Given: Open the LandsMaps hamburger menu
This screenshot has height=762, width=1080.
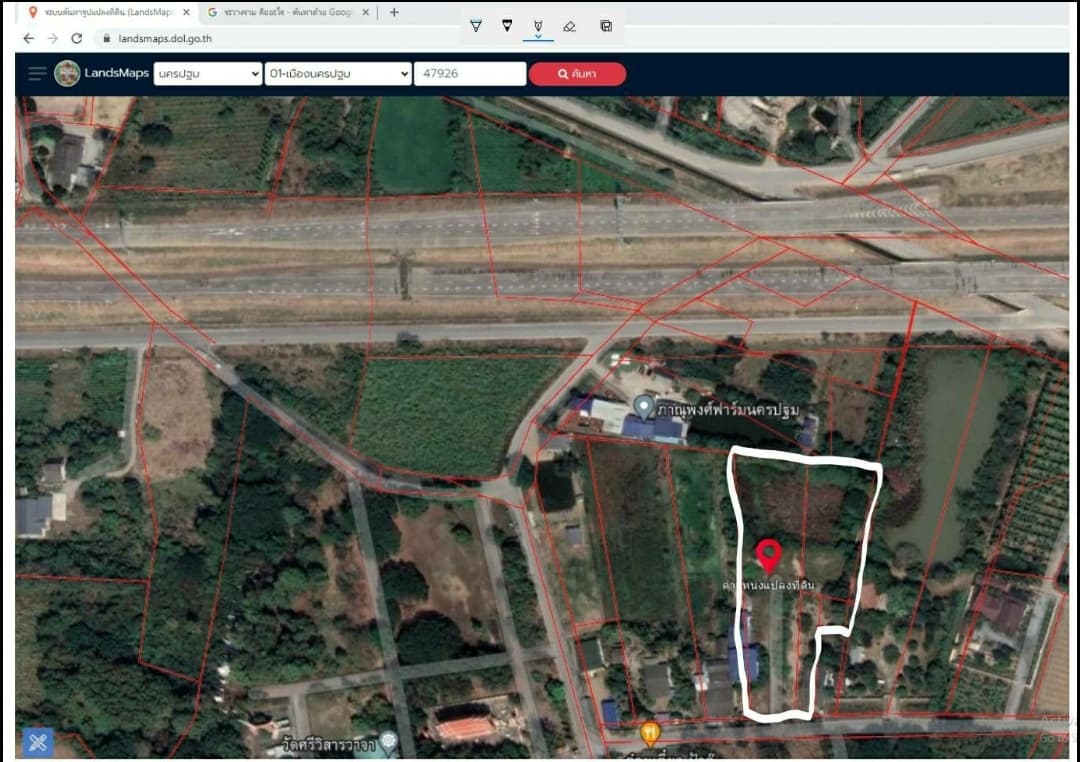Looking at the screenshot, I should [x=37, y=73].
